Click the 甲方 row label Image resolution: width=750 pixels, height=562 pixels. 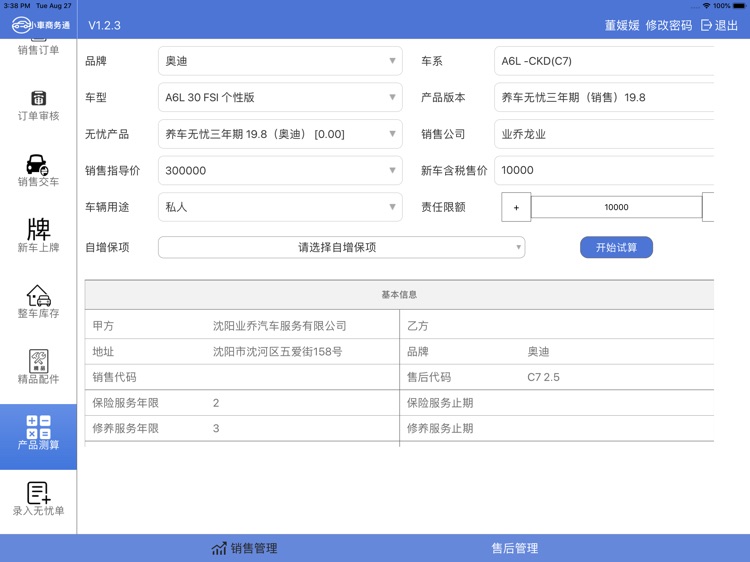(x=103, y=326)
